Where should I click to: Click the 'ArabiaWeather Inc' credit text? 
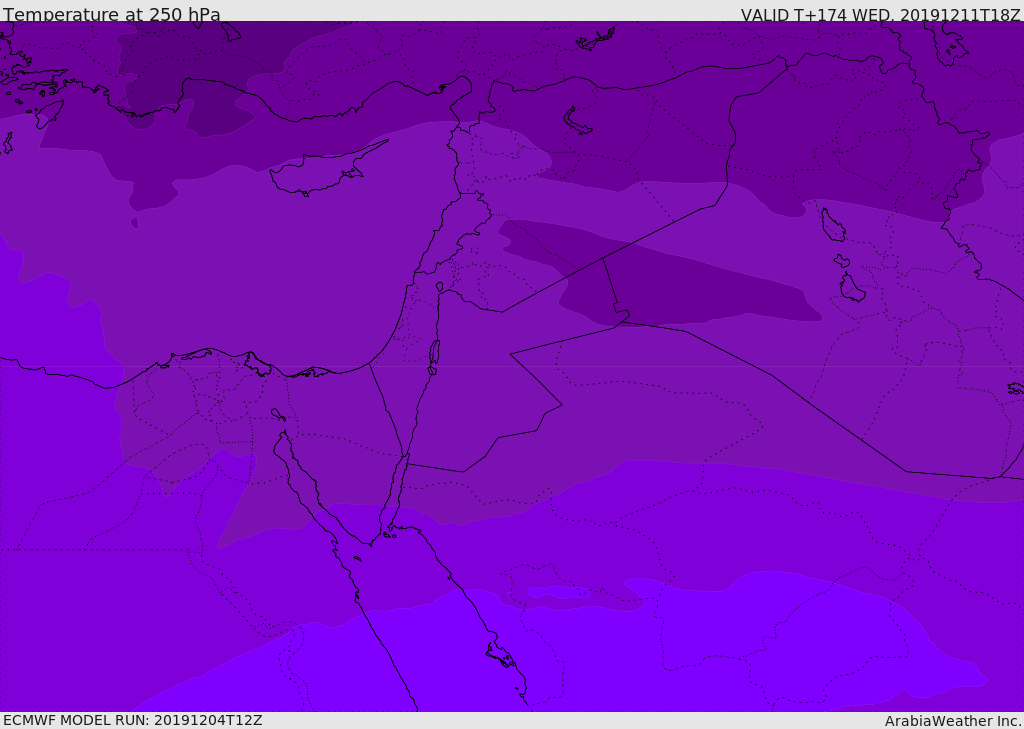click(x=952, y=721)
